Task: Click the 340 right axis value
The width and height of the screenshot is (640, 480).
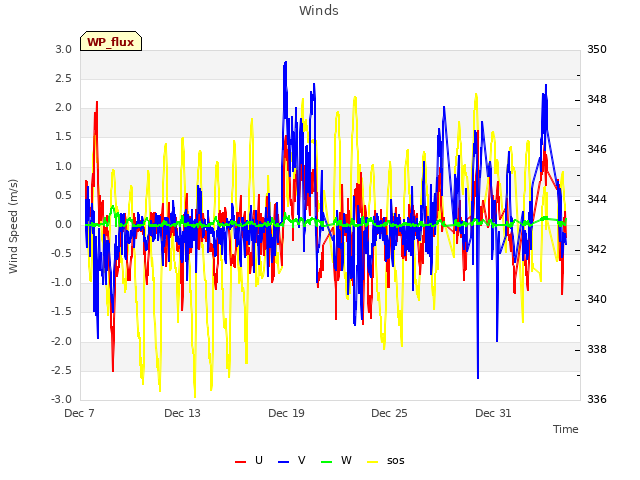Action: (x=597, y=299)
